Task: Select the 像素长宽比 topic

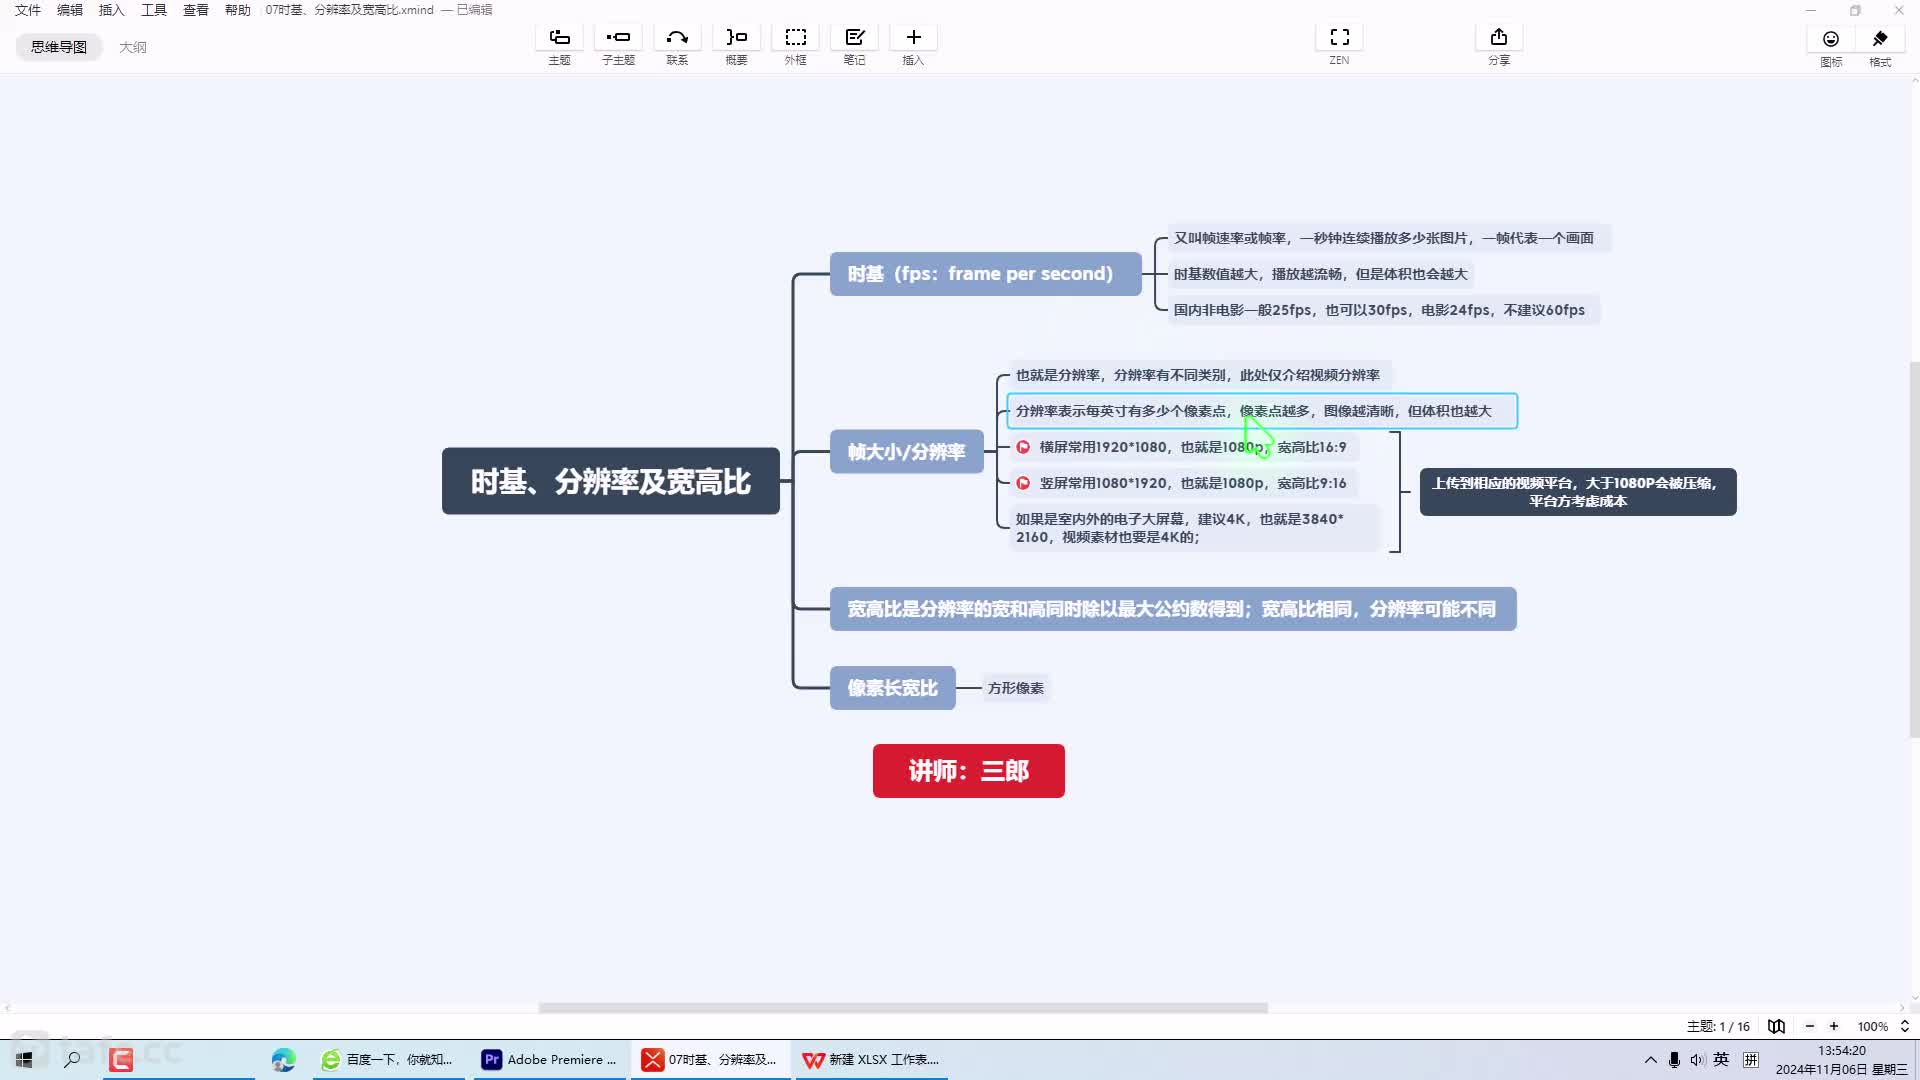Action: [892, 688]
